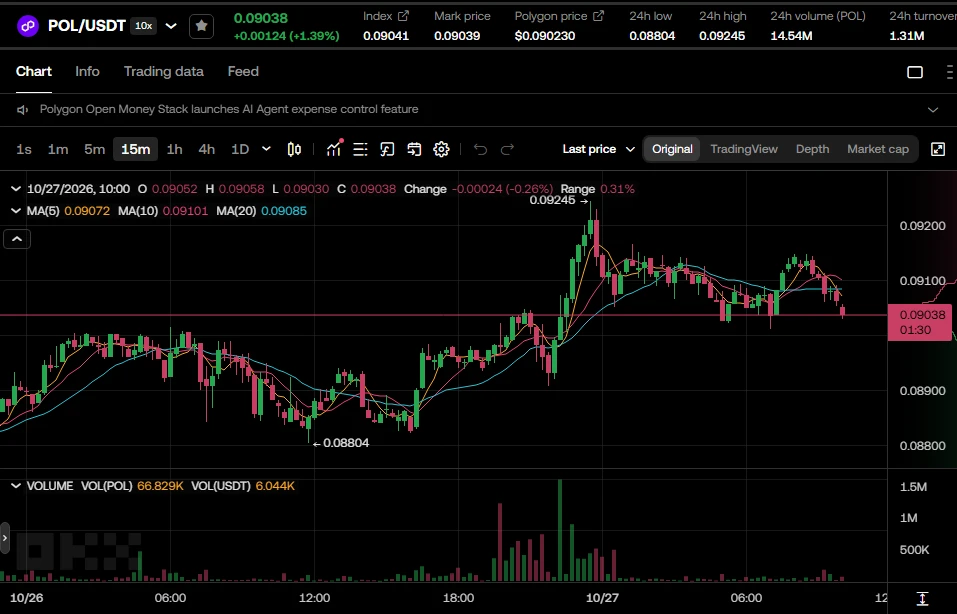Viewport: 957px width, 614px height.
Task: Open the Last price dropdown
Action: pyautogui.click(x=599, y=150)
